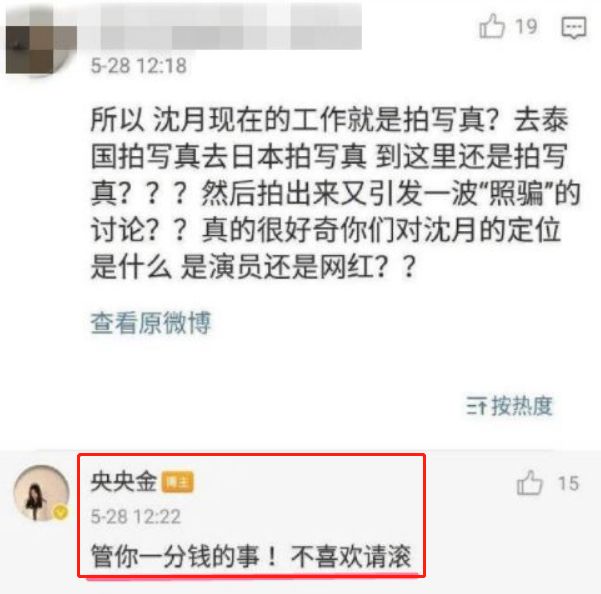Like the top comment with thumbs-up icon
601x594 pixels.
point(491,26)
